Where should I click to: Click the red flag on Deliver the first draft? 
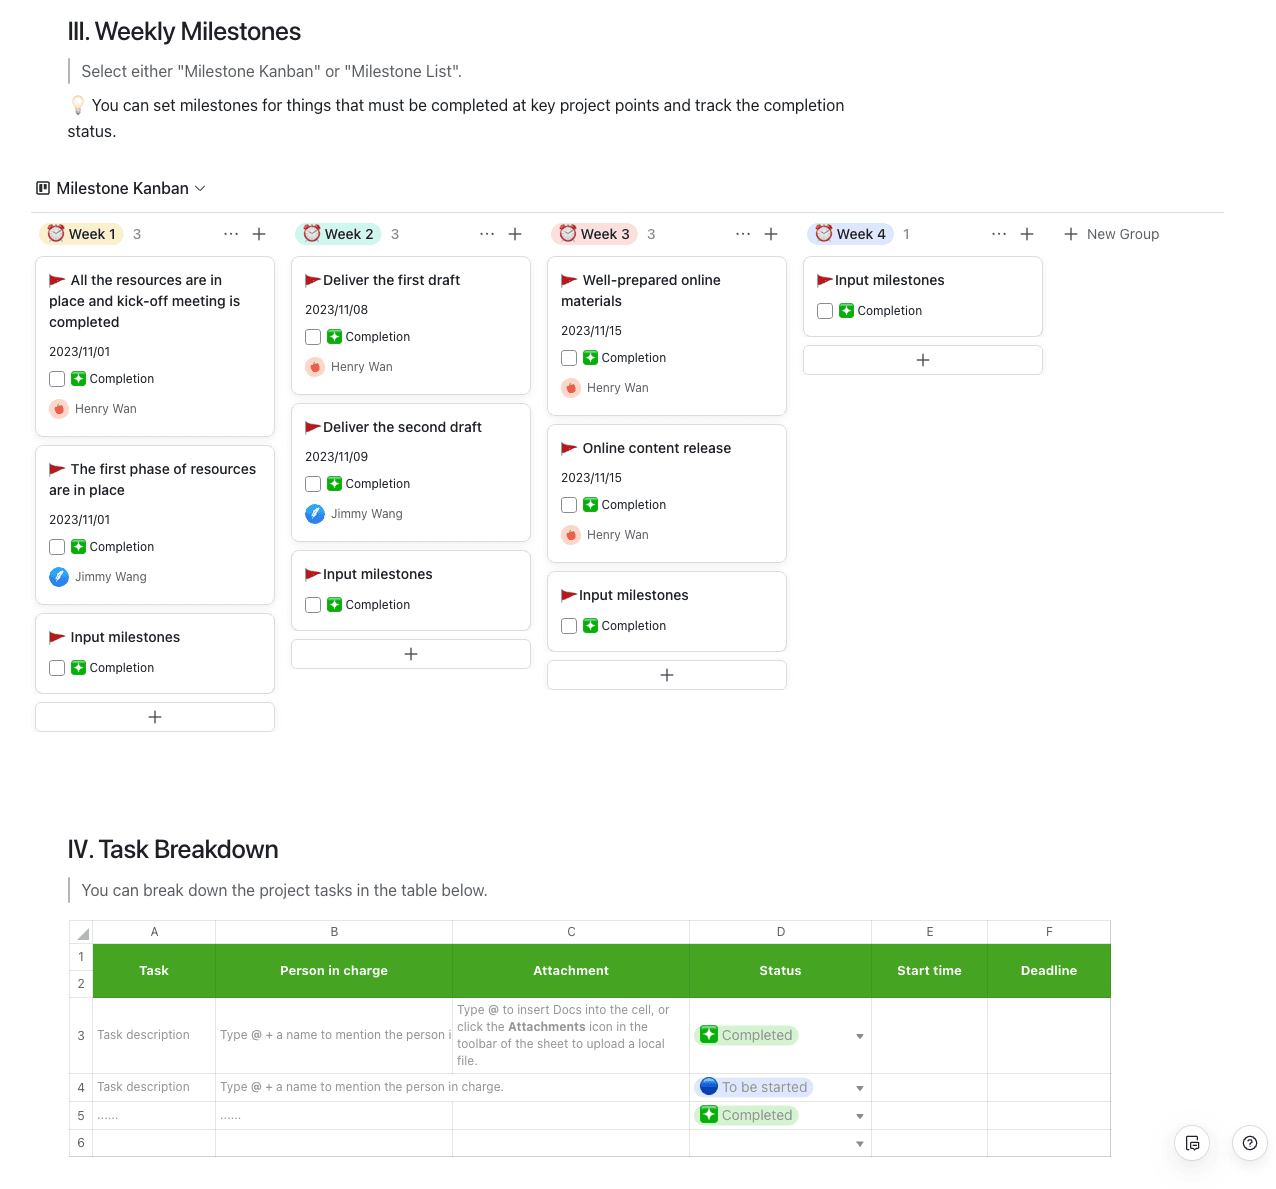(x=313, y=281)
